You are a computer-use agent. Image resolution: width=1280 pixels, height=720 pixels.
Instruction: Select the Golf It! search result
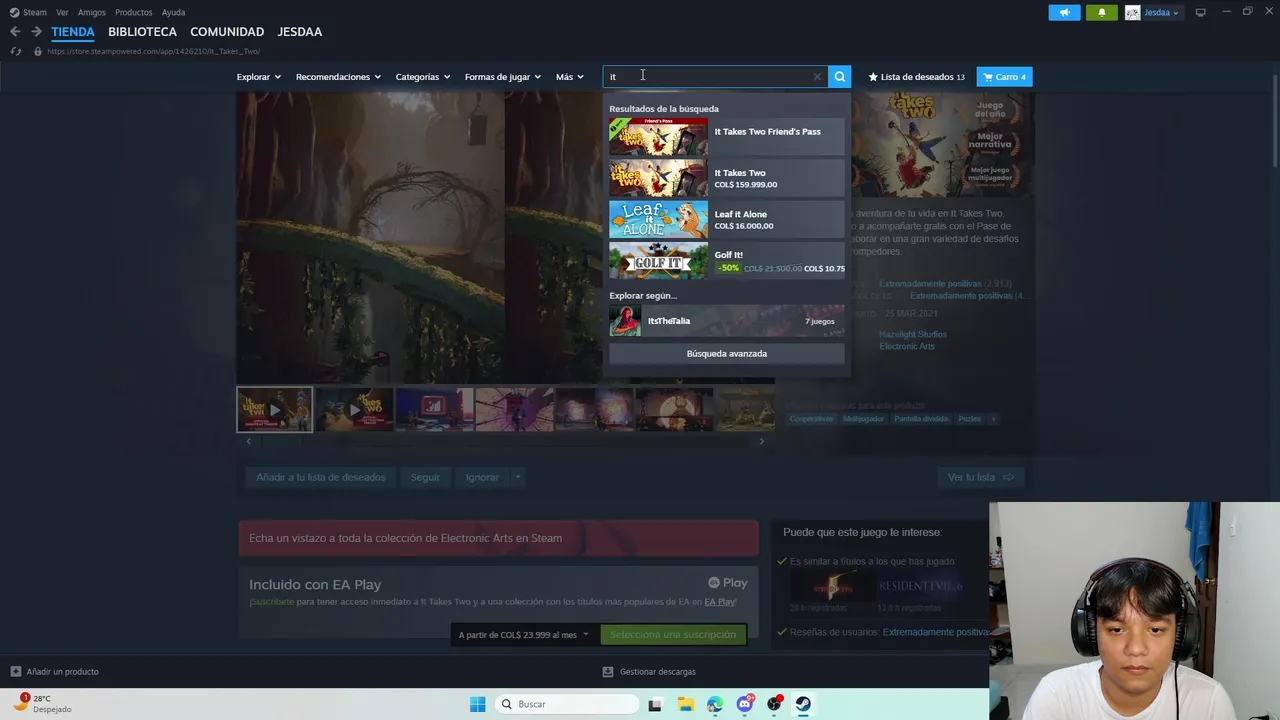click(727, 261)
